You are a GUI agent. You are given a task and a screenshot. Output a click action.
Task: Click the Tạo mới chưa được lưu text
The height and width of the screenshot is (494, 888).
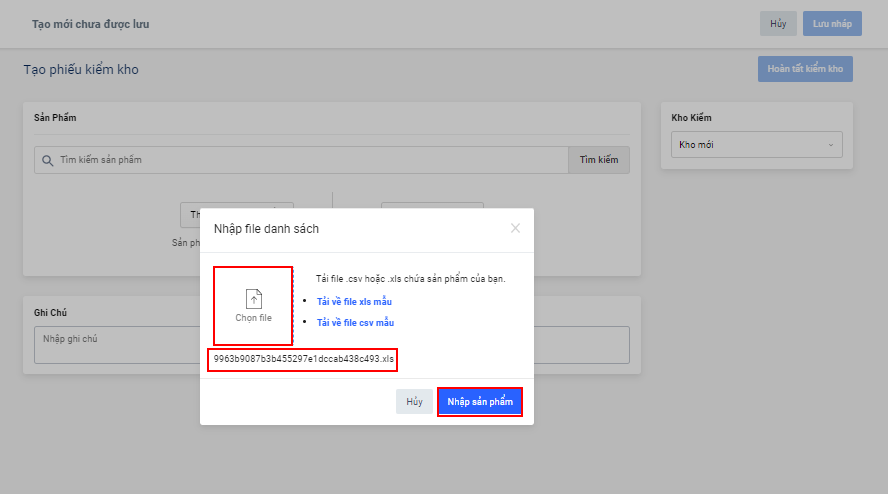click(91, 24)
